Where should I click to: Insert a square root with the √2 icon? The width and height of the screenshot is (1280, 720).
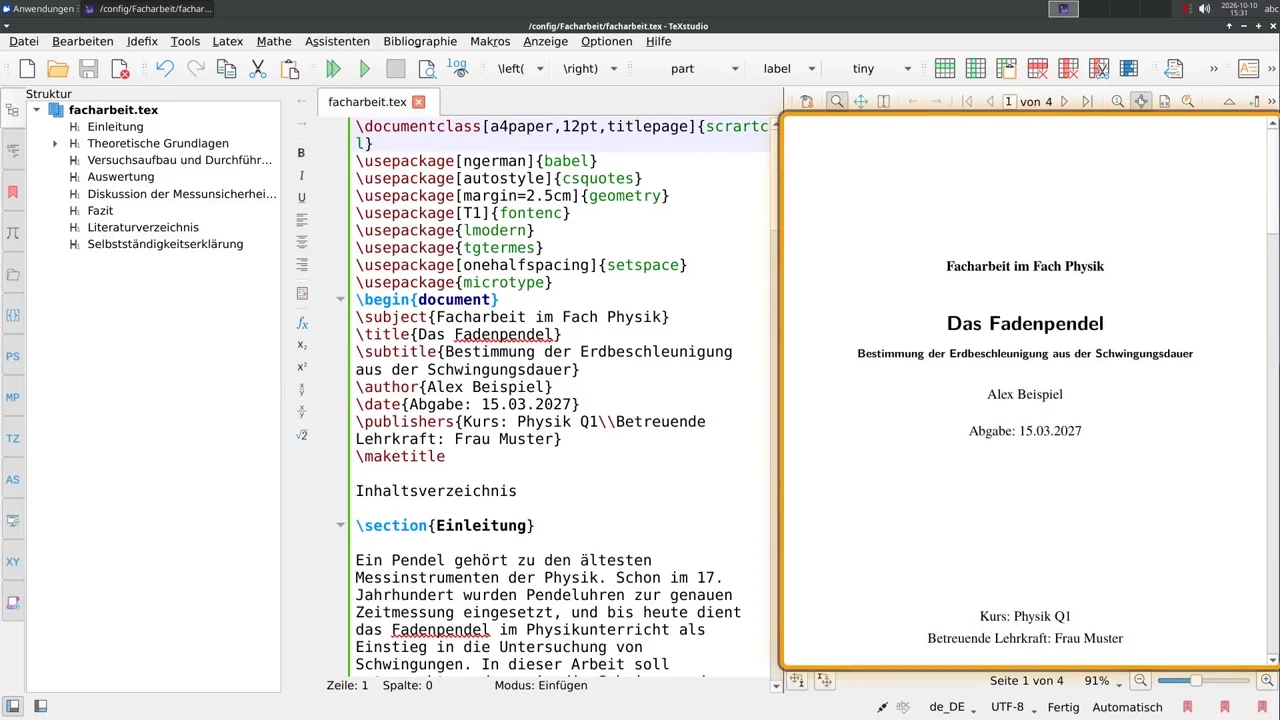tap(302, 435)
